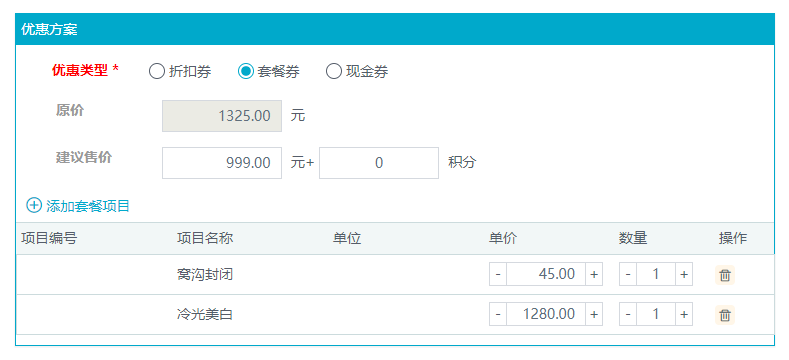Click the 建议售价 field showing 999.00
789x360 pixels.
[222, 163]
